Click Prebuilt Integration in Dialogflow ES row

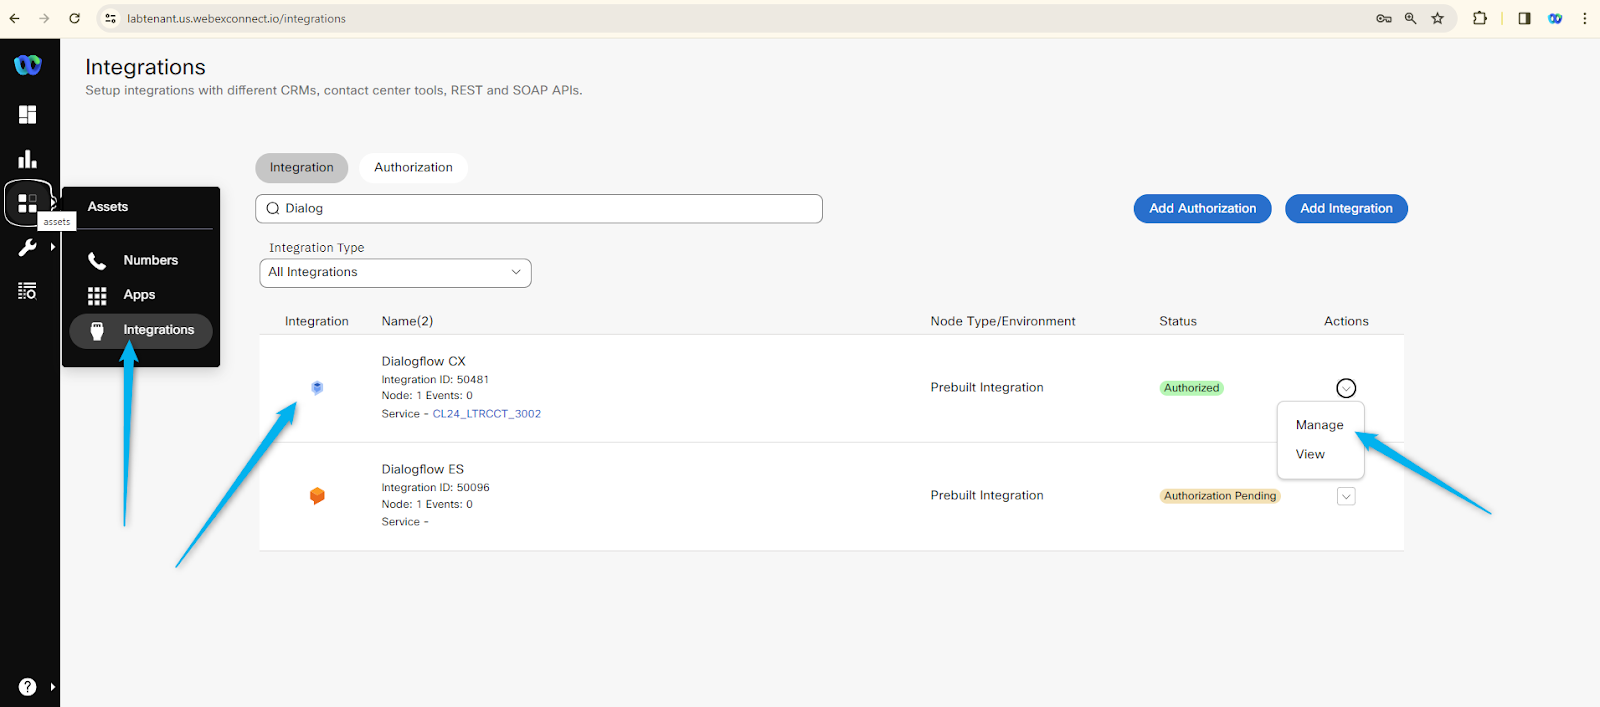tap(987, 496)
